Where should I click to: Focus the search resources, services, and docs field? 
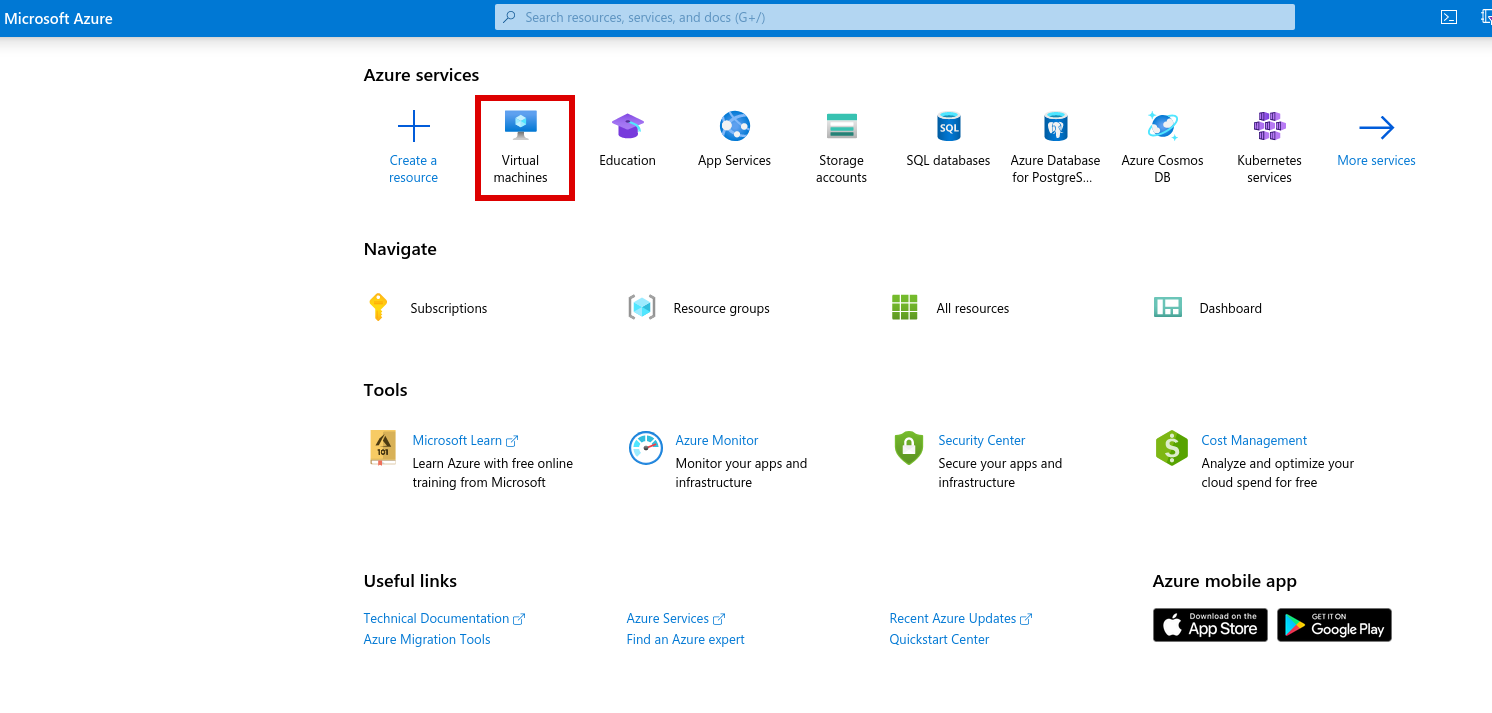coord(894,17)
